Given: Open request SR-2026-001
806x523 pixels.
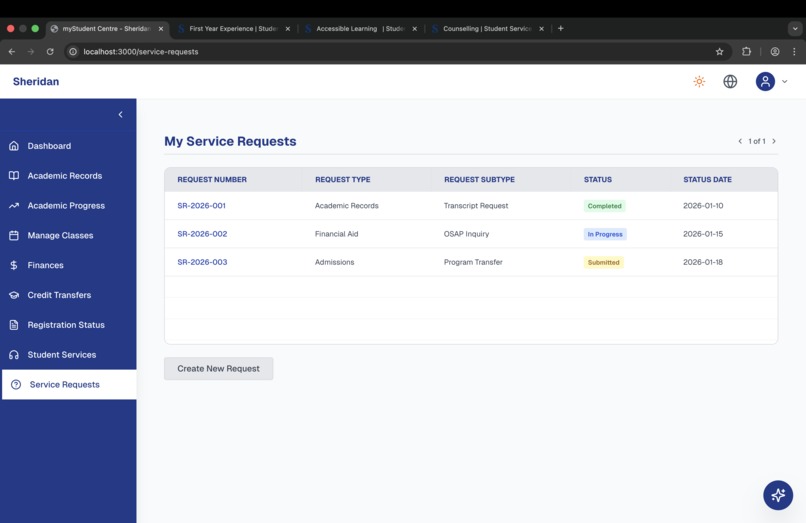Looking at the screenshot, I should point(202,206).
